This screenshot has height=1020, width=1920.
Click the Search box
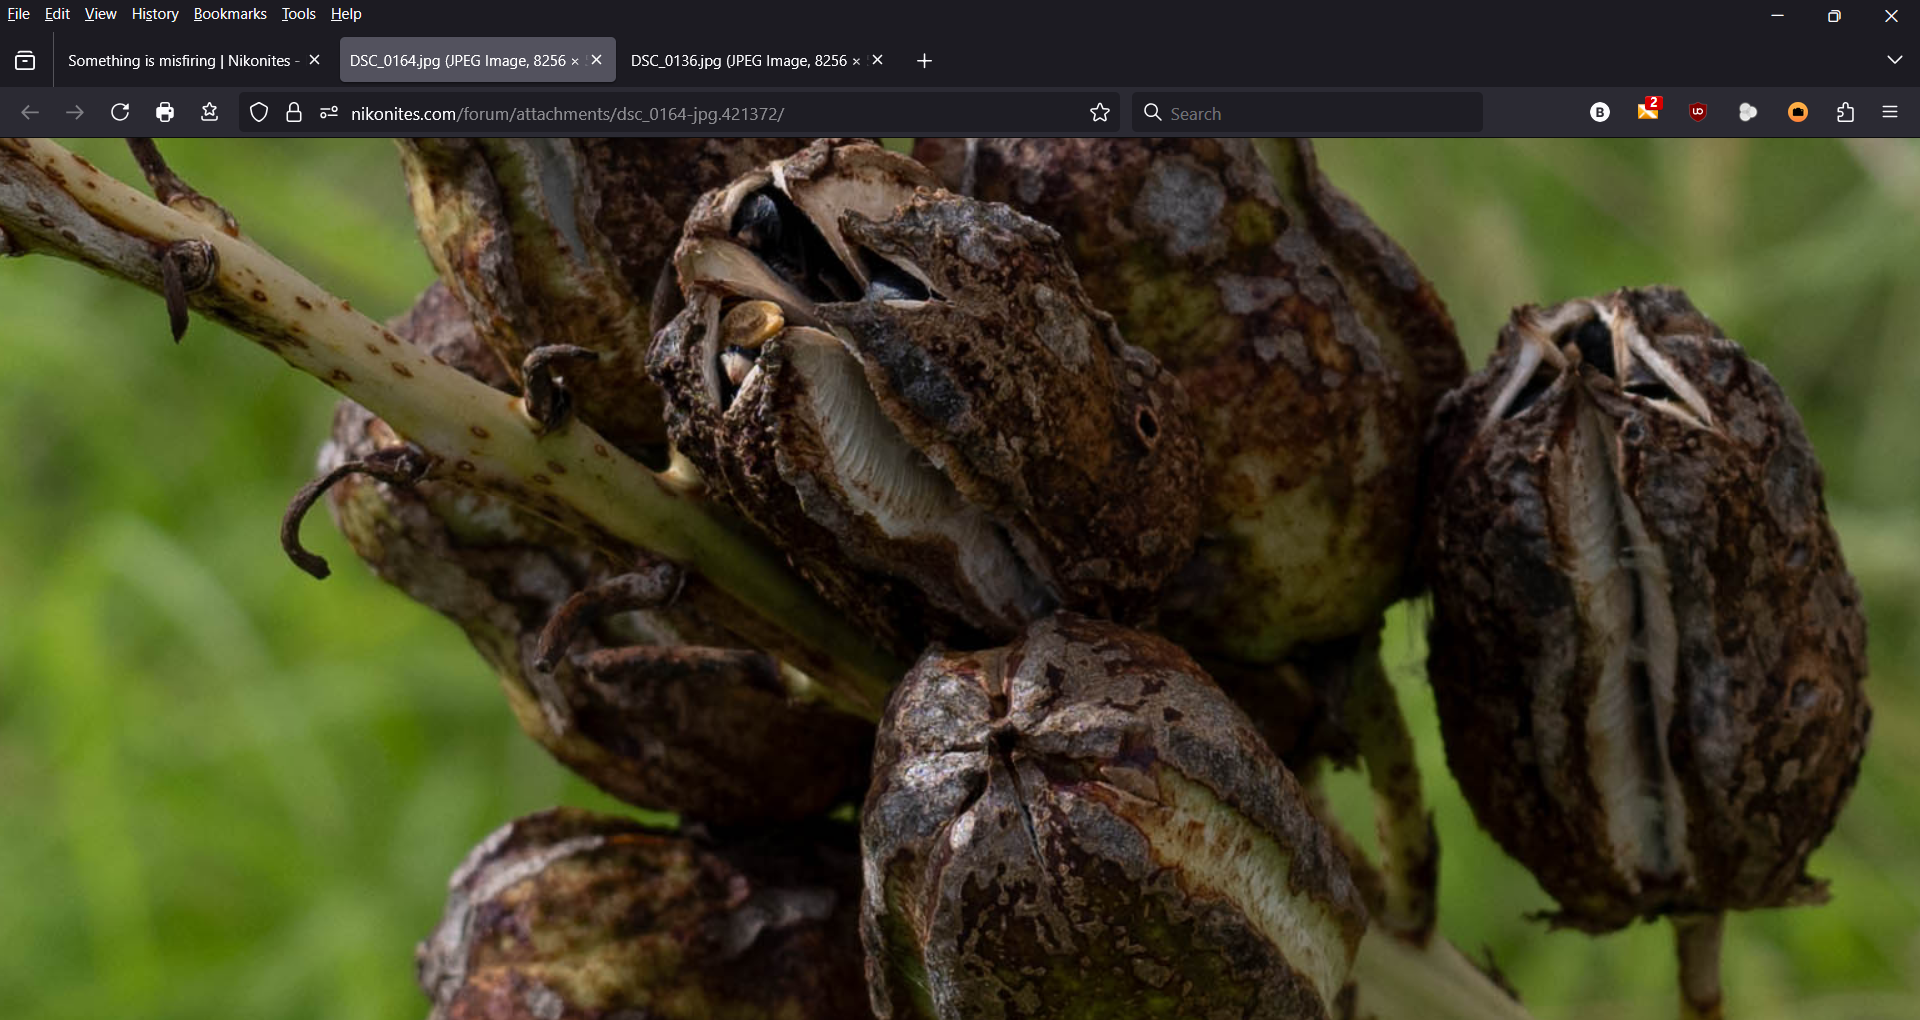click(1308, 113)
